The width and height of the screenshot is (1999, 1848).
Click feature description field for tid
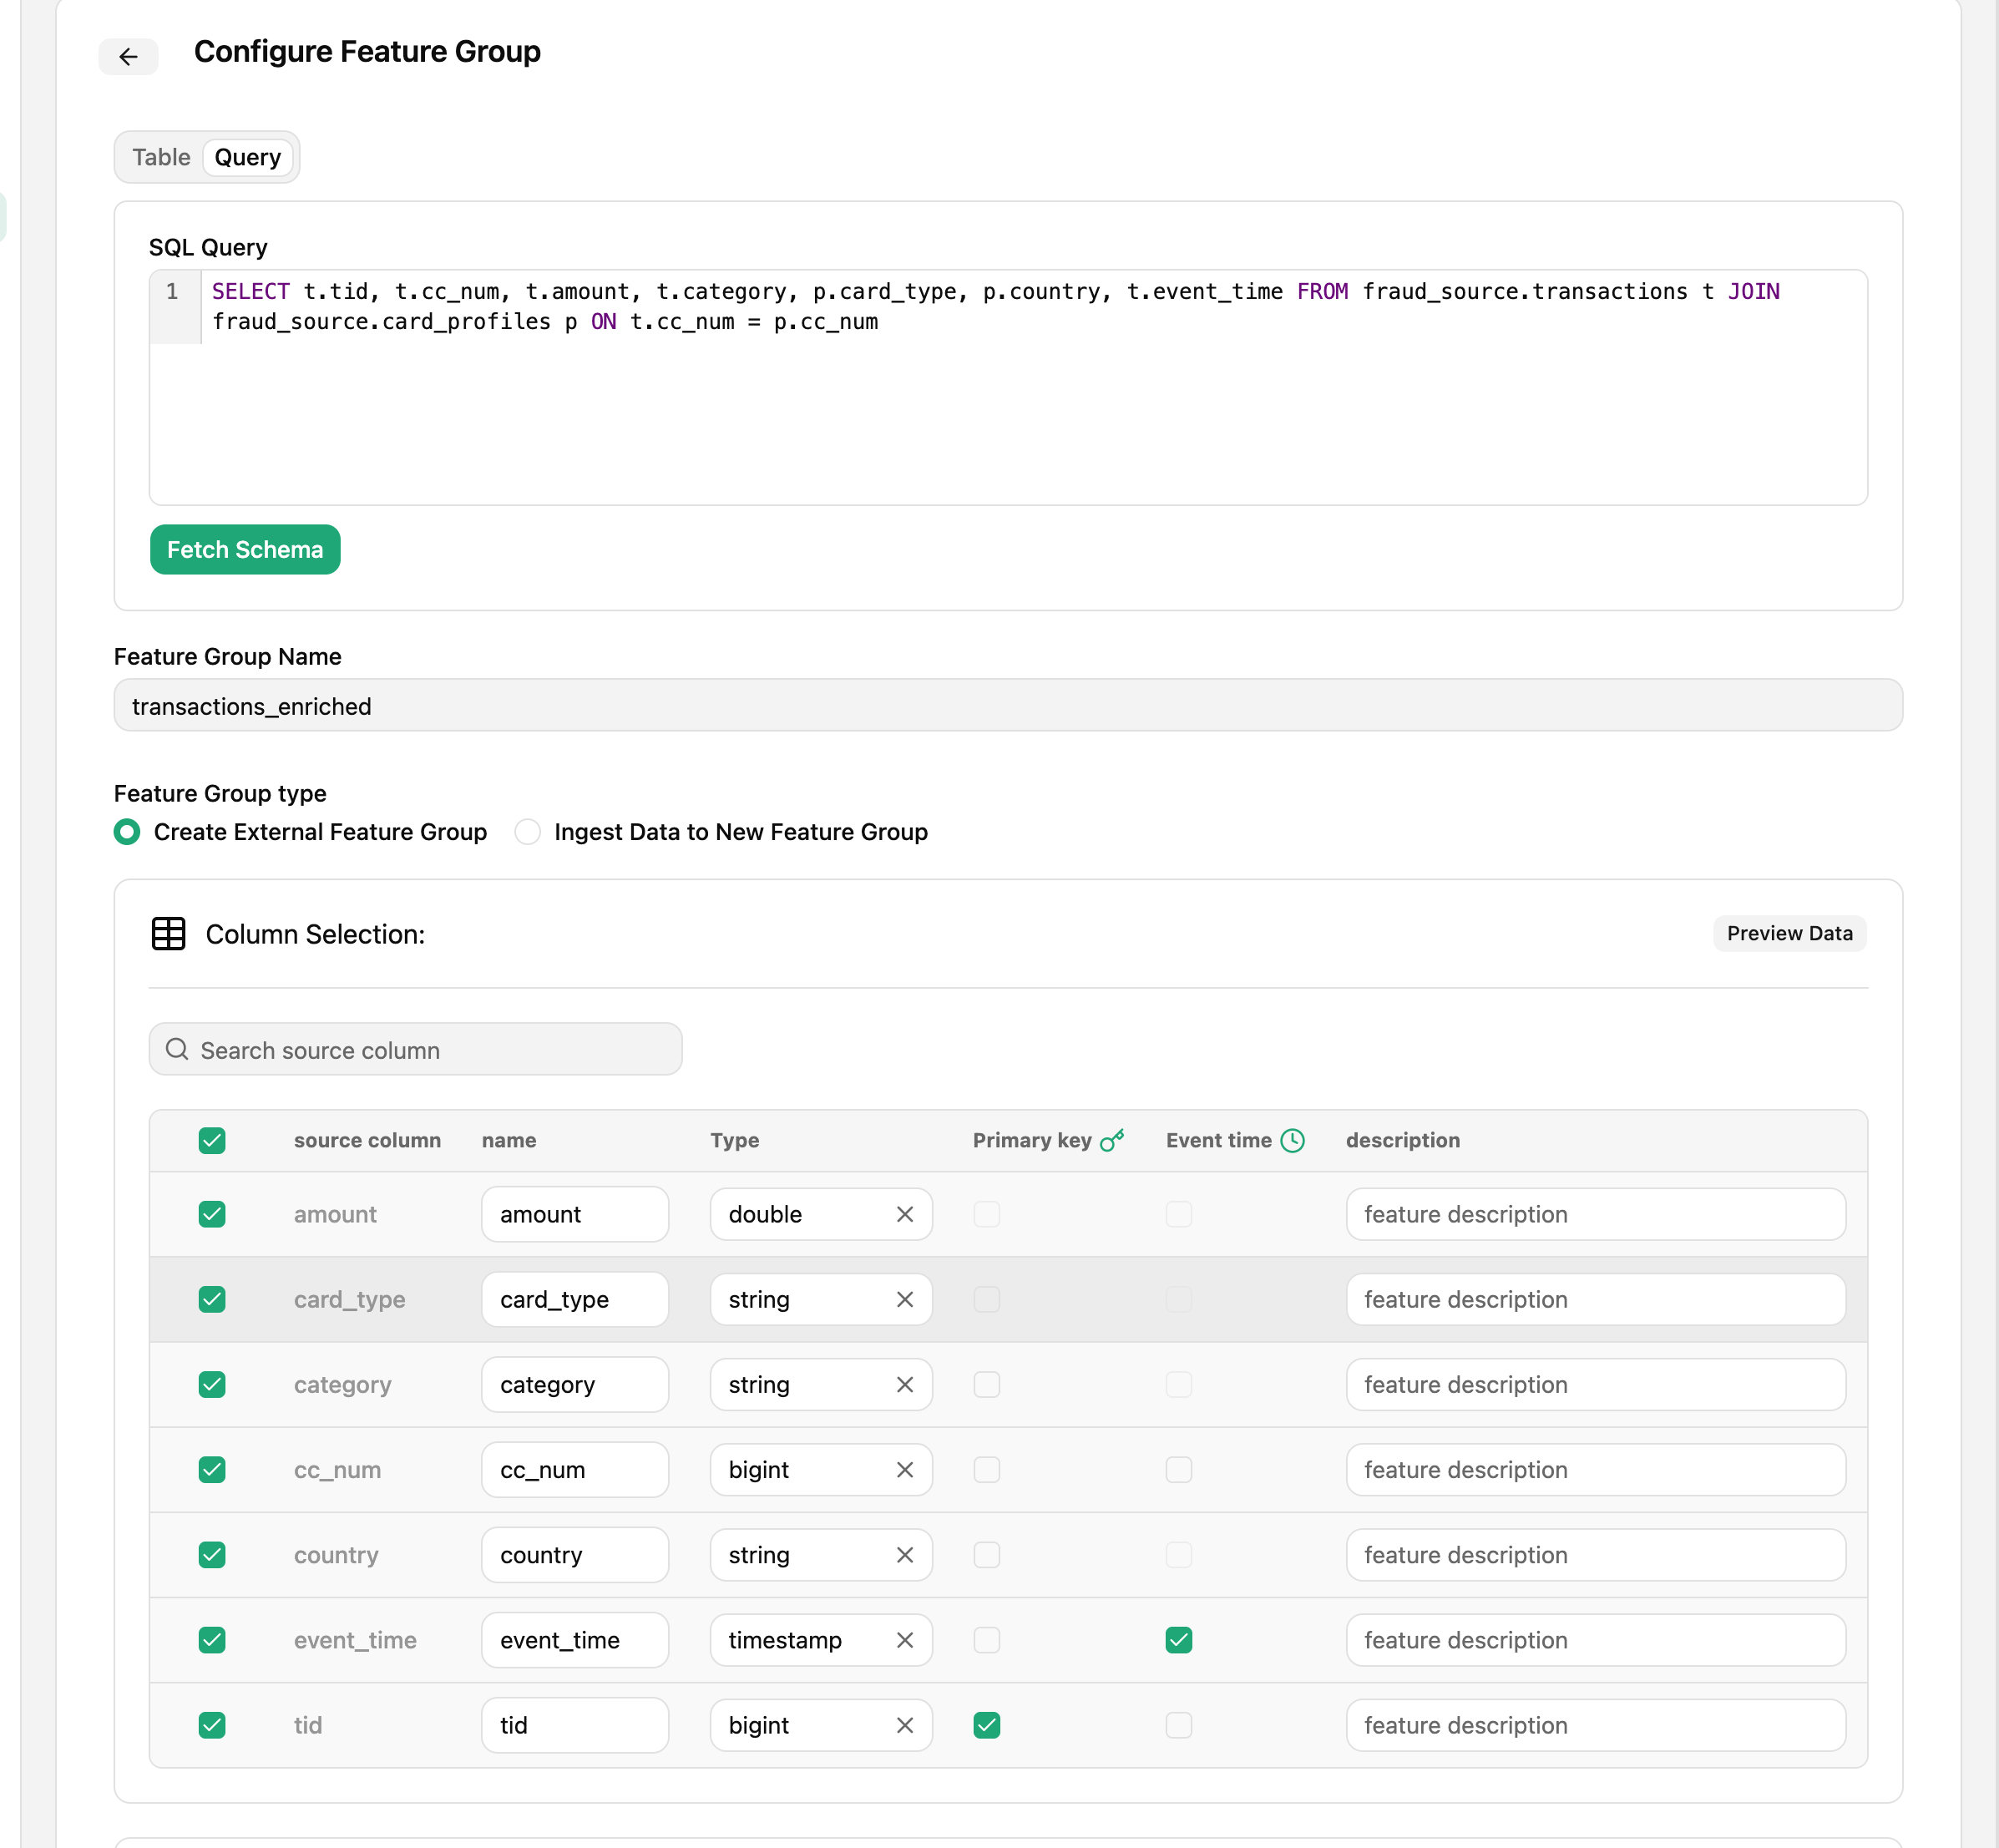pos(1596,1725)
